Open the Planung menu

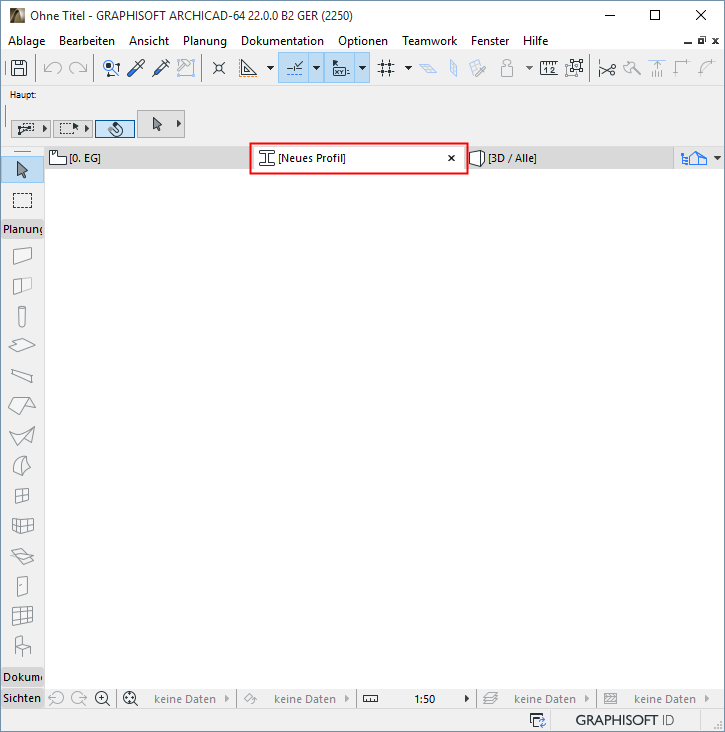[205, 41]
